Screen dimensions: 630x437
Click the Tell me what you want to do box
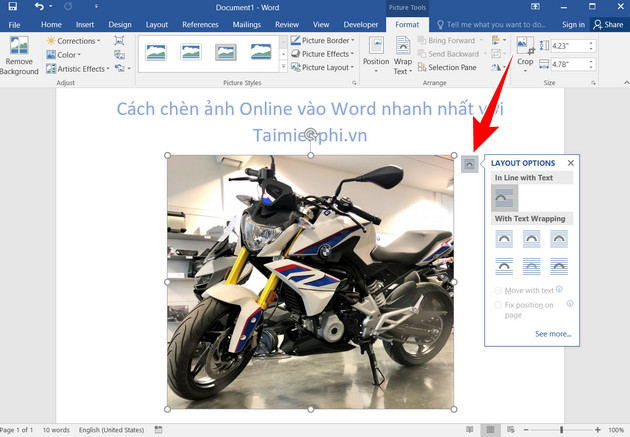pyautogui.click(x=492, y=25)
